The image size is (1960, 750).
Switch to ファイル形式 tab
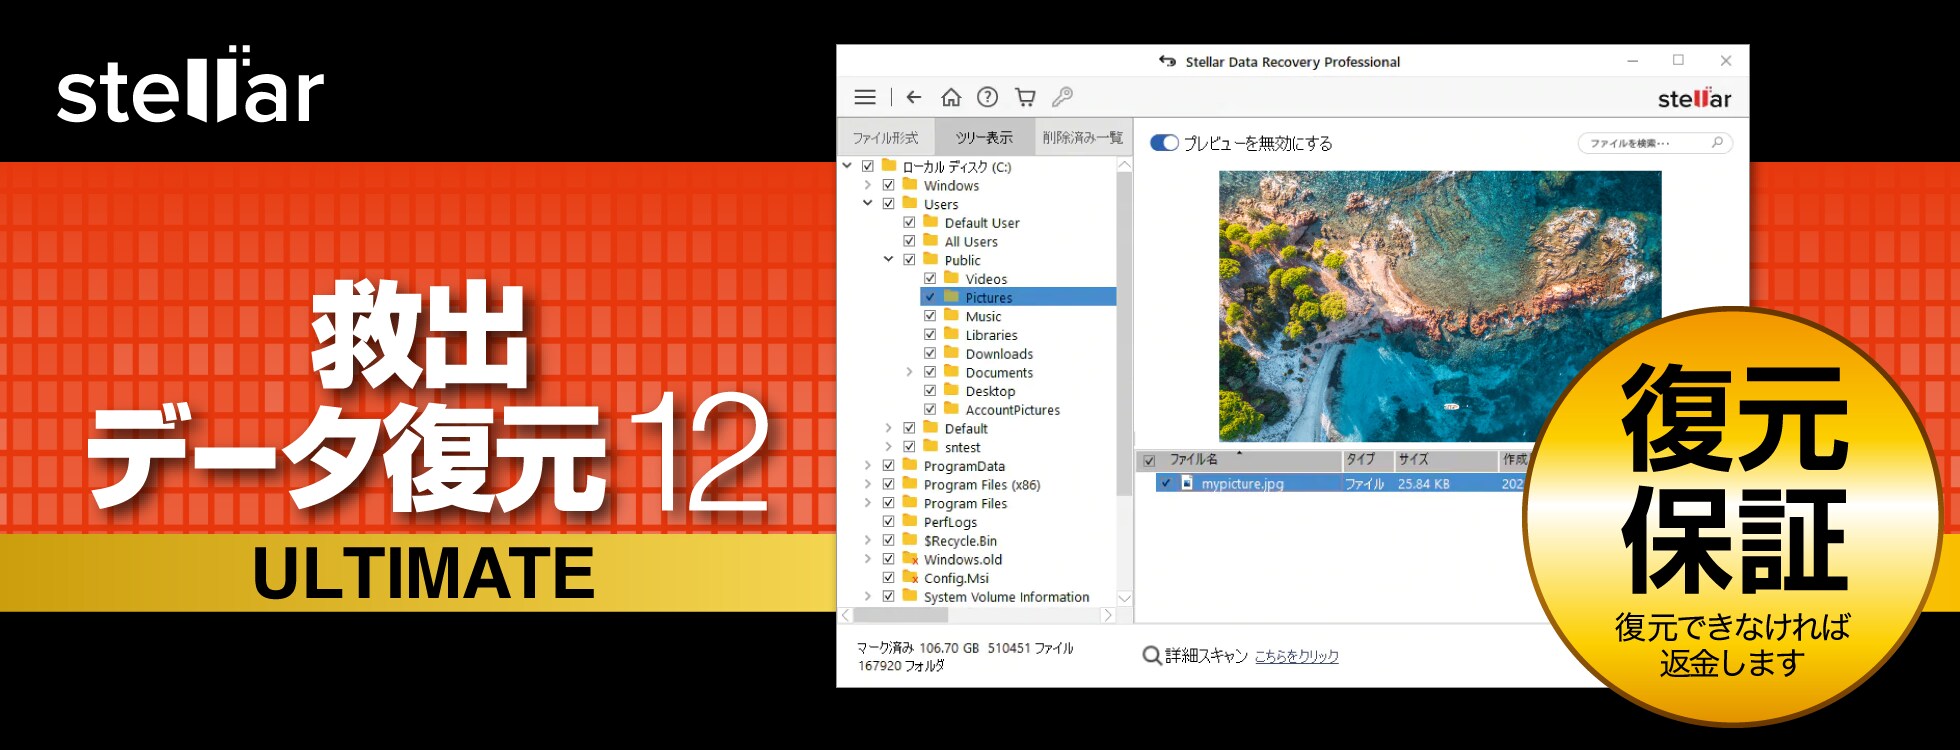point(885,138)
